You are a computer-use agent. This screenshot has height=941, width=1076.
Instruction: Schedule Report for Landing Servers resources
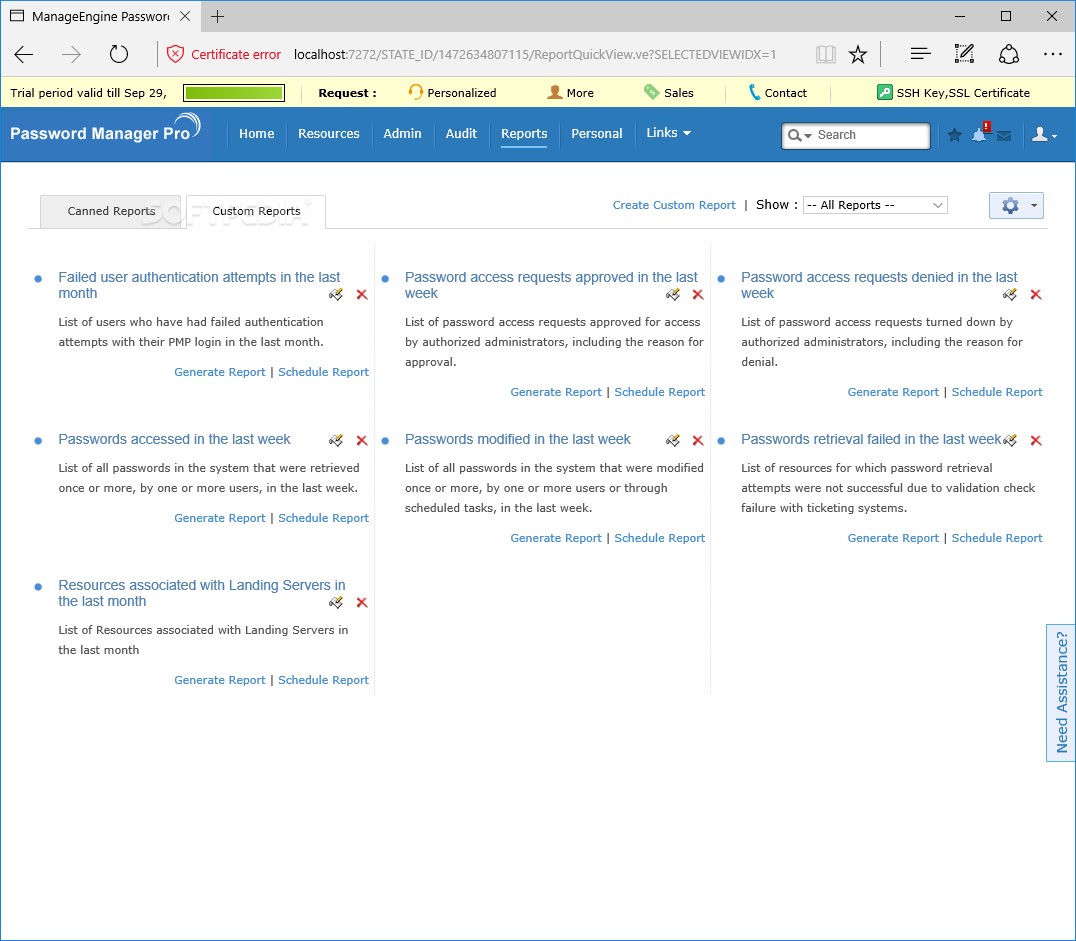point(323,680)
